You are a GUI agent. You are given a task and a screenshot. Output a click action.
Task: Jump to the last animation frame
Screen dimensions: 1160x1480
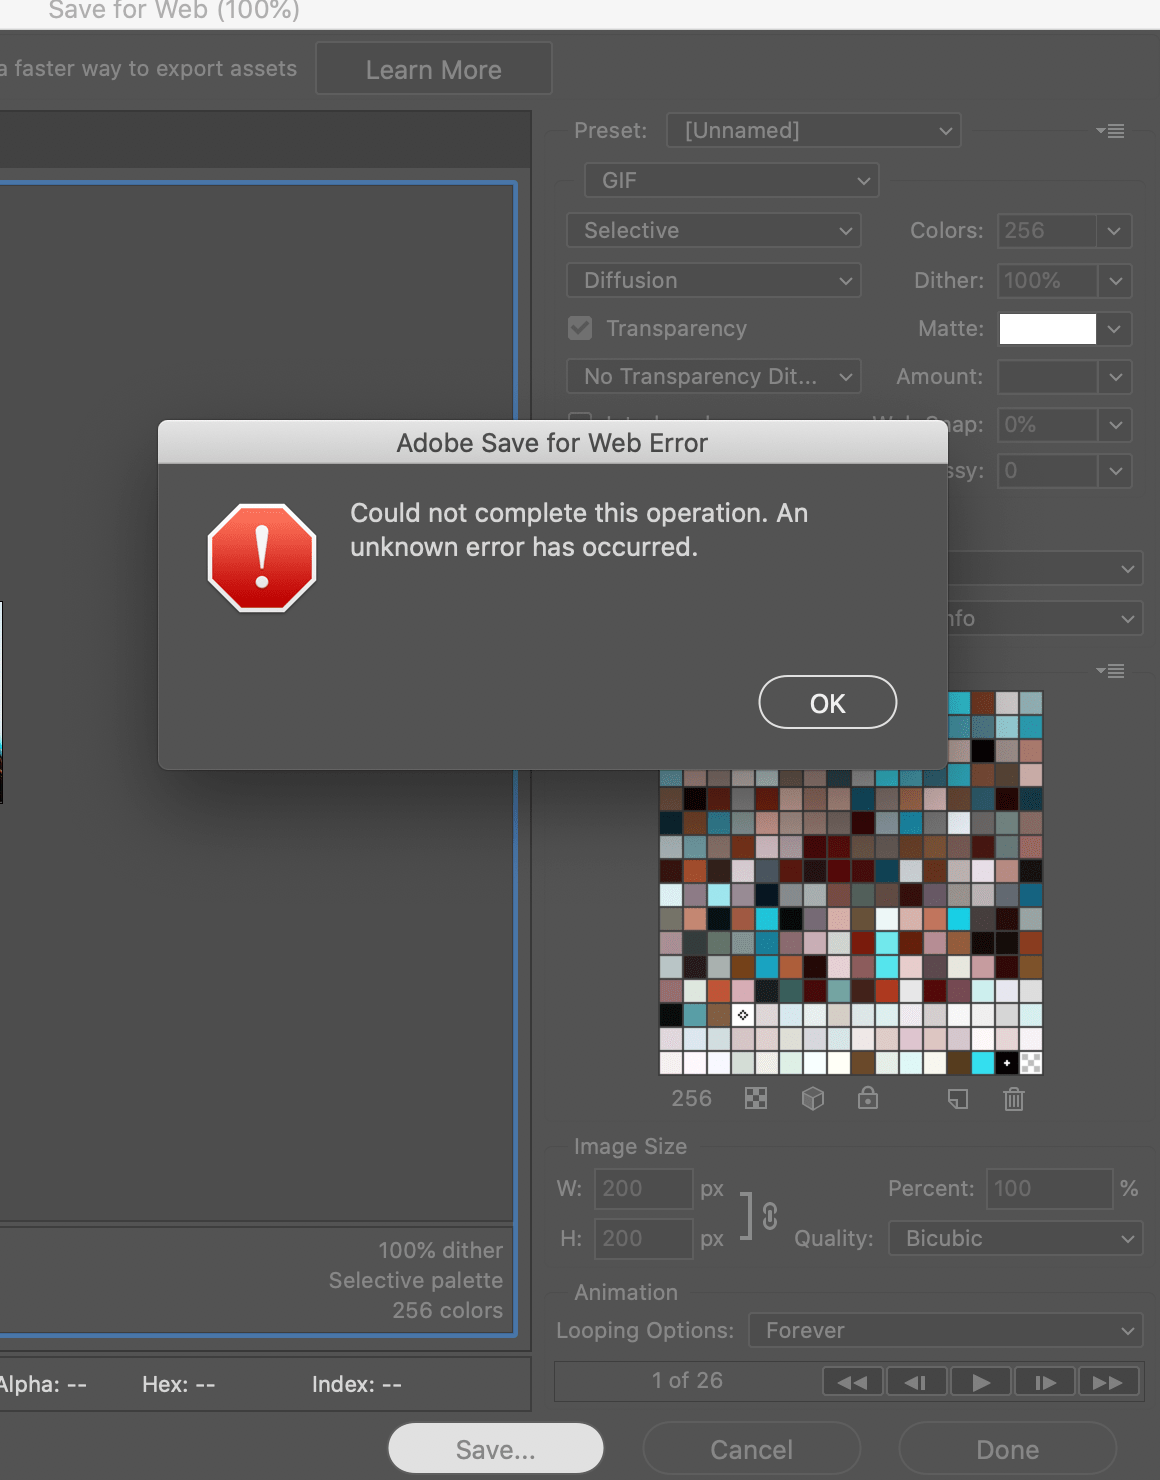[x=1107, y=1382]
